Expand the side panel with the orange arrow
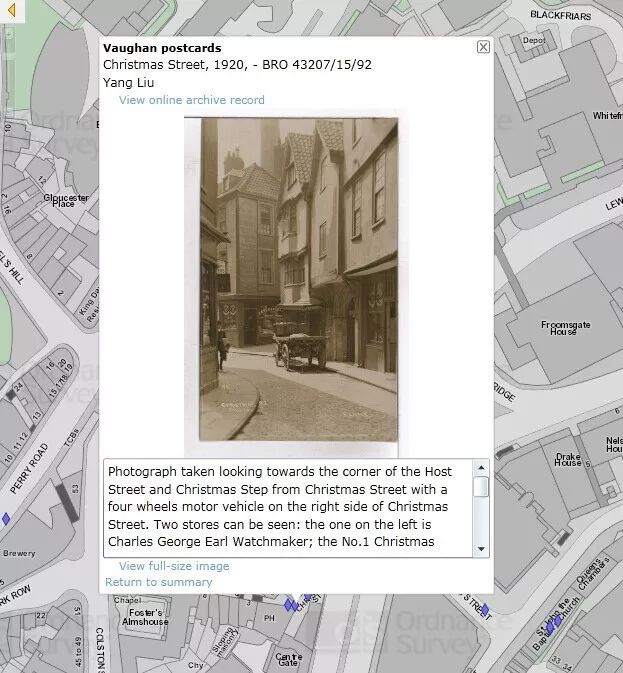Image resolution: width=623 pixels, height=673 pixels. (12, 10)
